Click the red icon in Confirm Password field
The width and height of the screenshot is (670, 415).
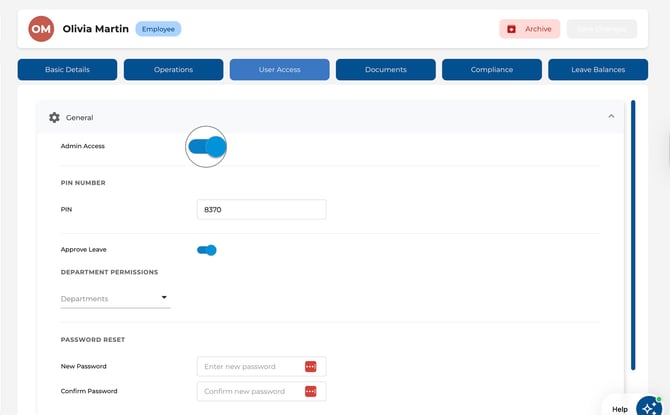[310, 391]
